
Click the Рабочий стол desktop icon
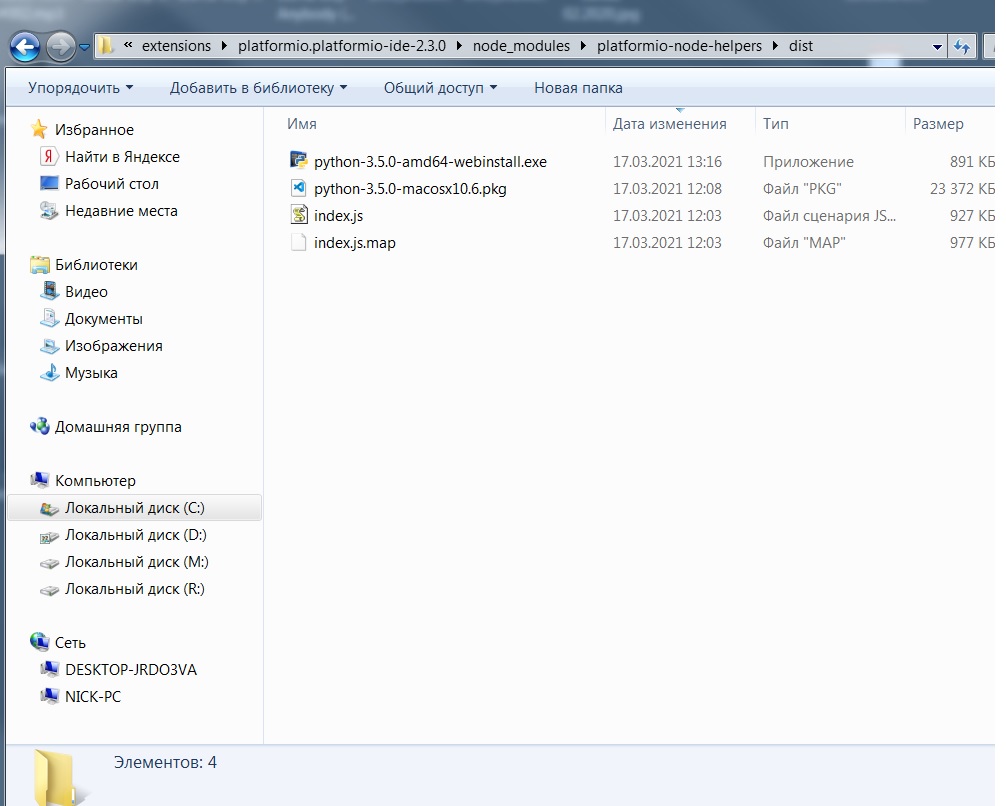49,183
